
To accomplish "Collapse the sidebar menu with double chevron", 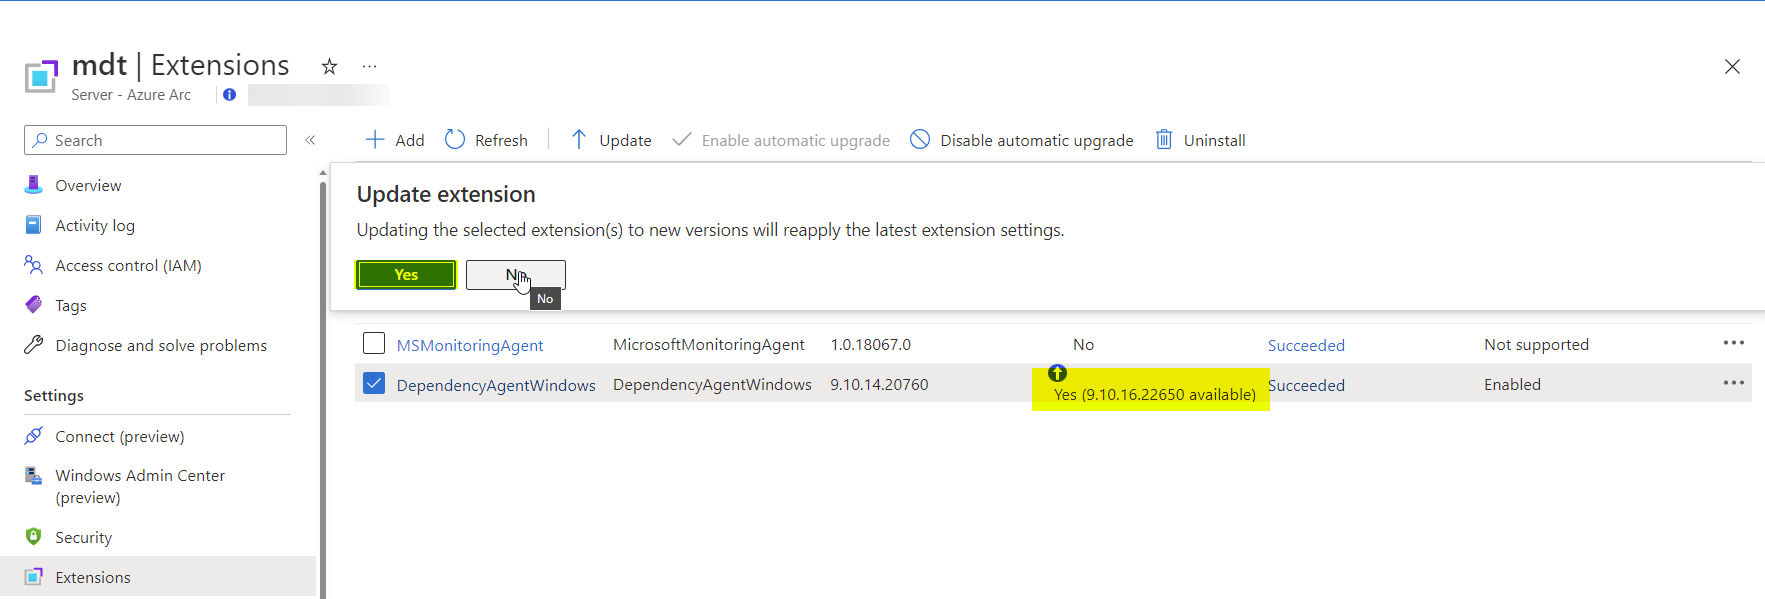I will point(310,140).
